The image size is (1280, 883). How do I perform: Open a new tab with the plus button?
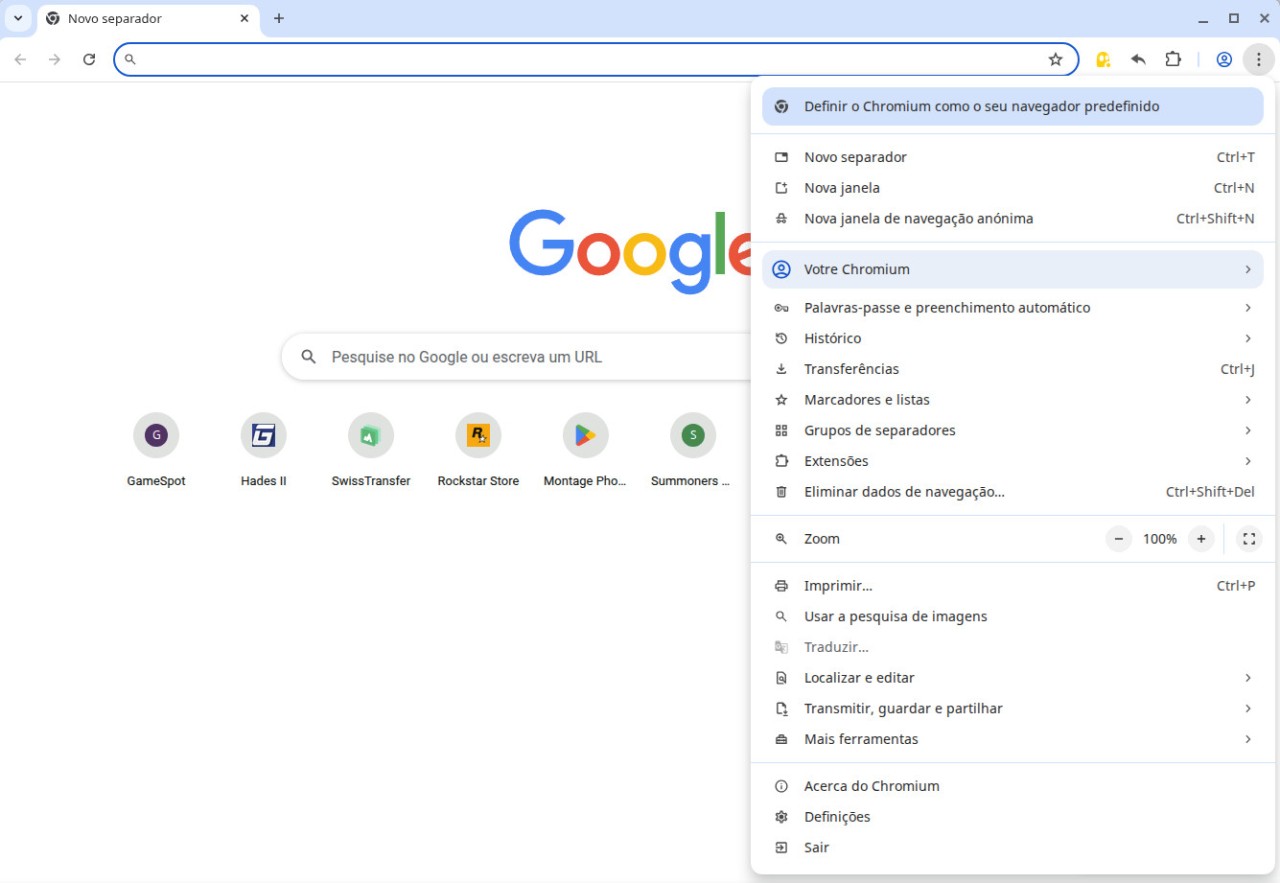[278, 18]
